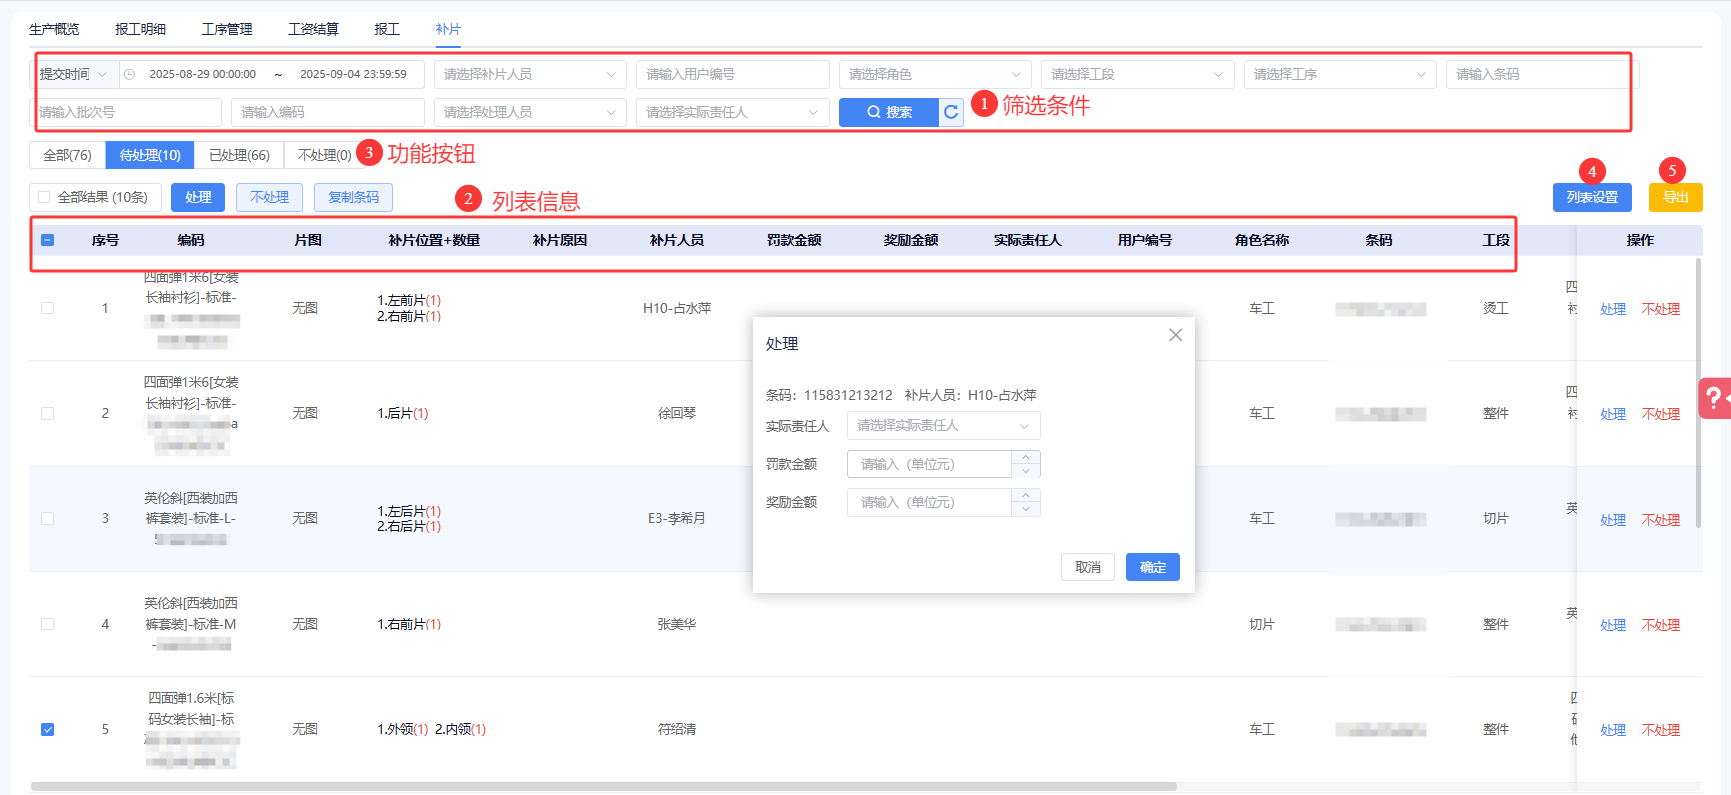The width and height of the screenshot is (1731, 795).
Task: Uncheck the checkbox for row 5
Action: [47, 729]
